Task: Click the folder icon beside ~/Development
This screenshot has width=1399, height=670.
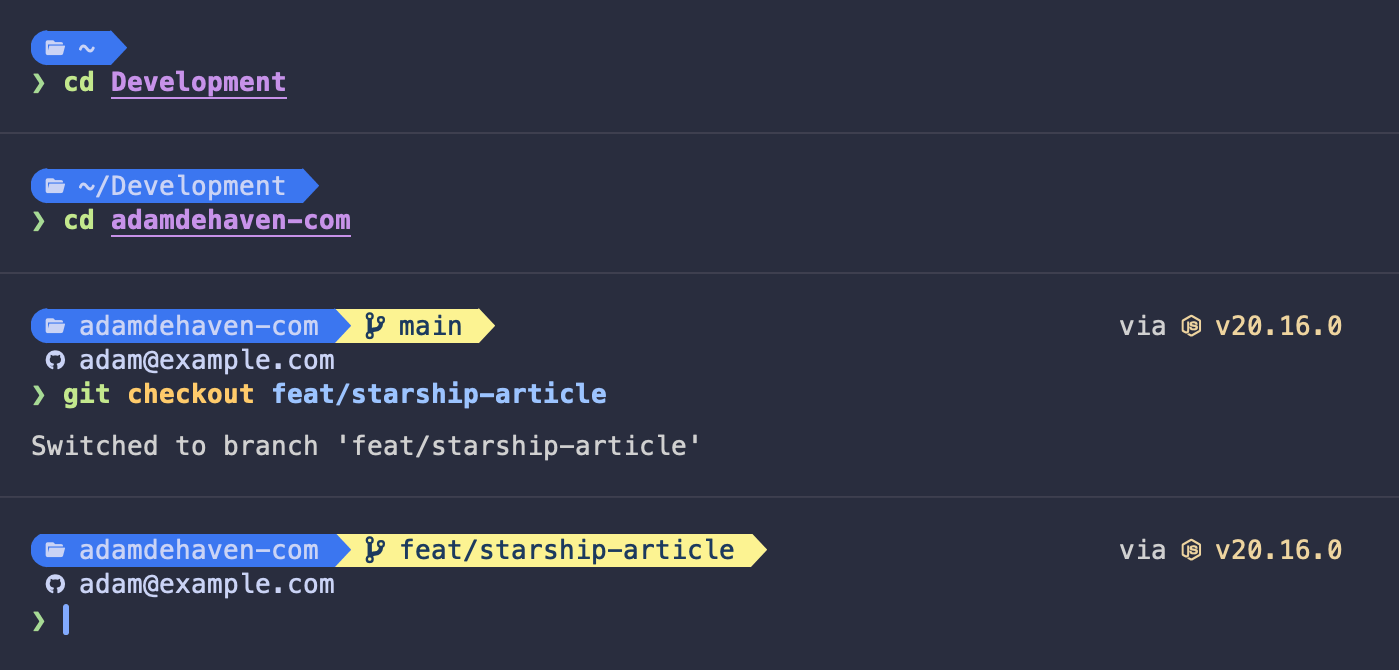Action: [x=55, y=186]
